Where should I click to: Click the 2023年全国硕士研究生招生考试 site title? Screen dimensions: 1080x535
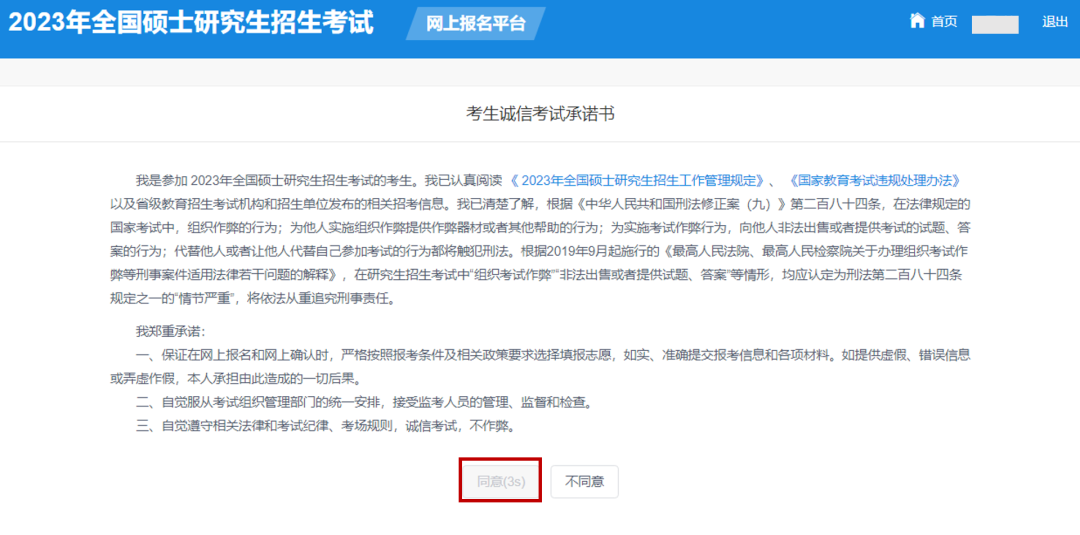click(x=191, y=23)
